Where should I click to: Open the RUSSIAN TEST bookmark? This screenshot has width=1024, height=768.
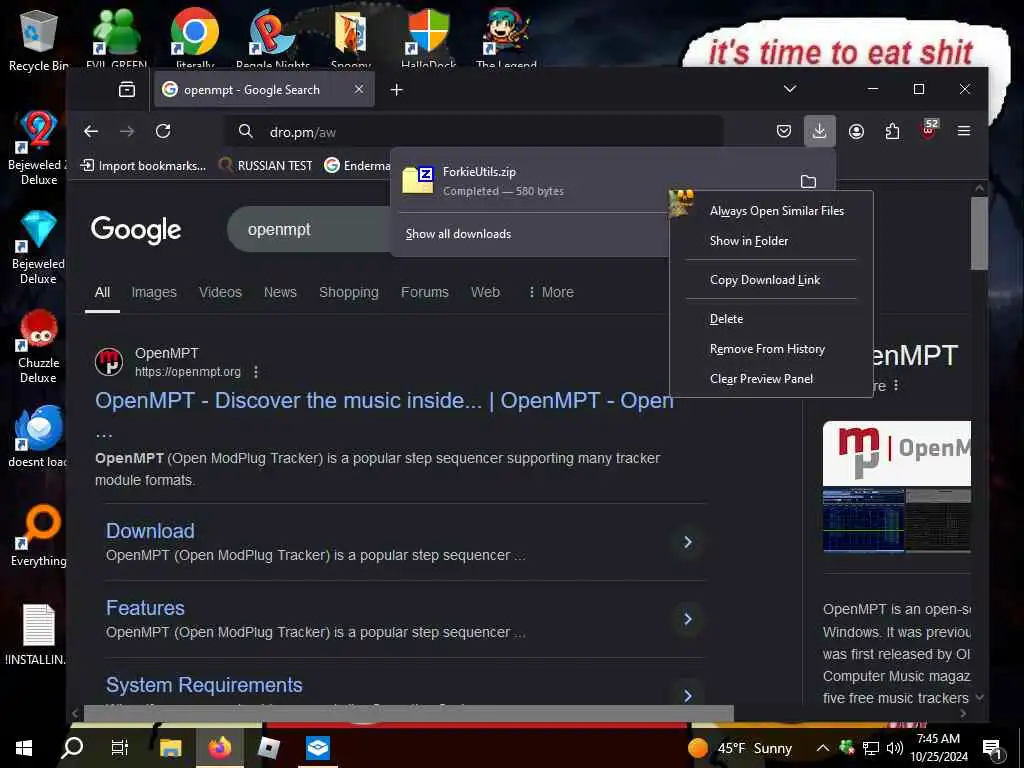click(266, 165)
